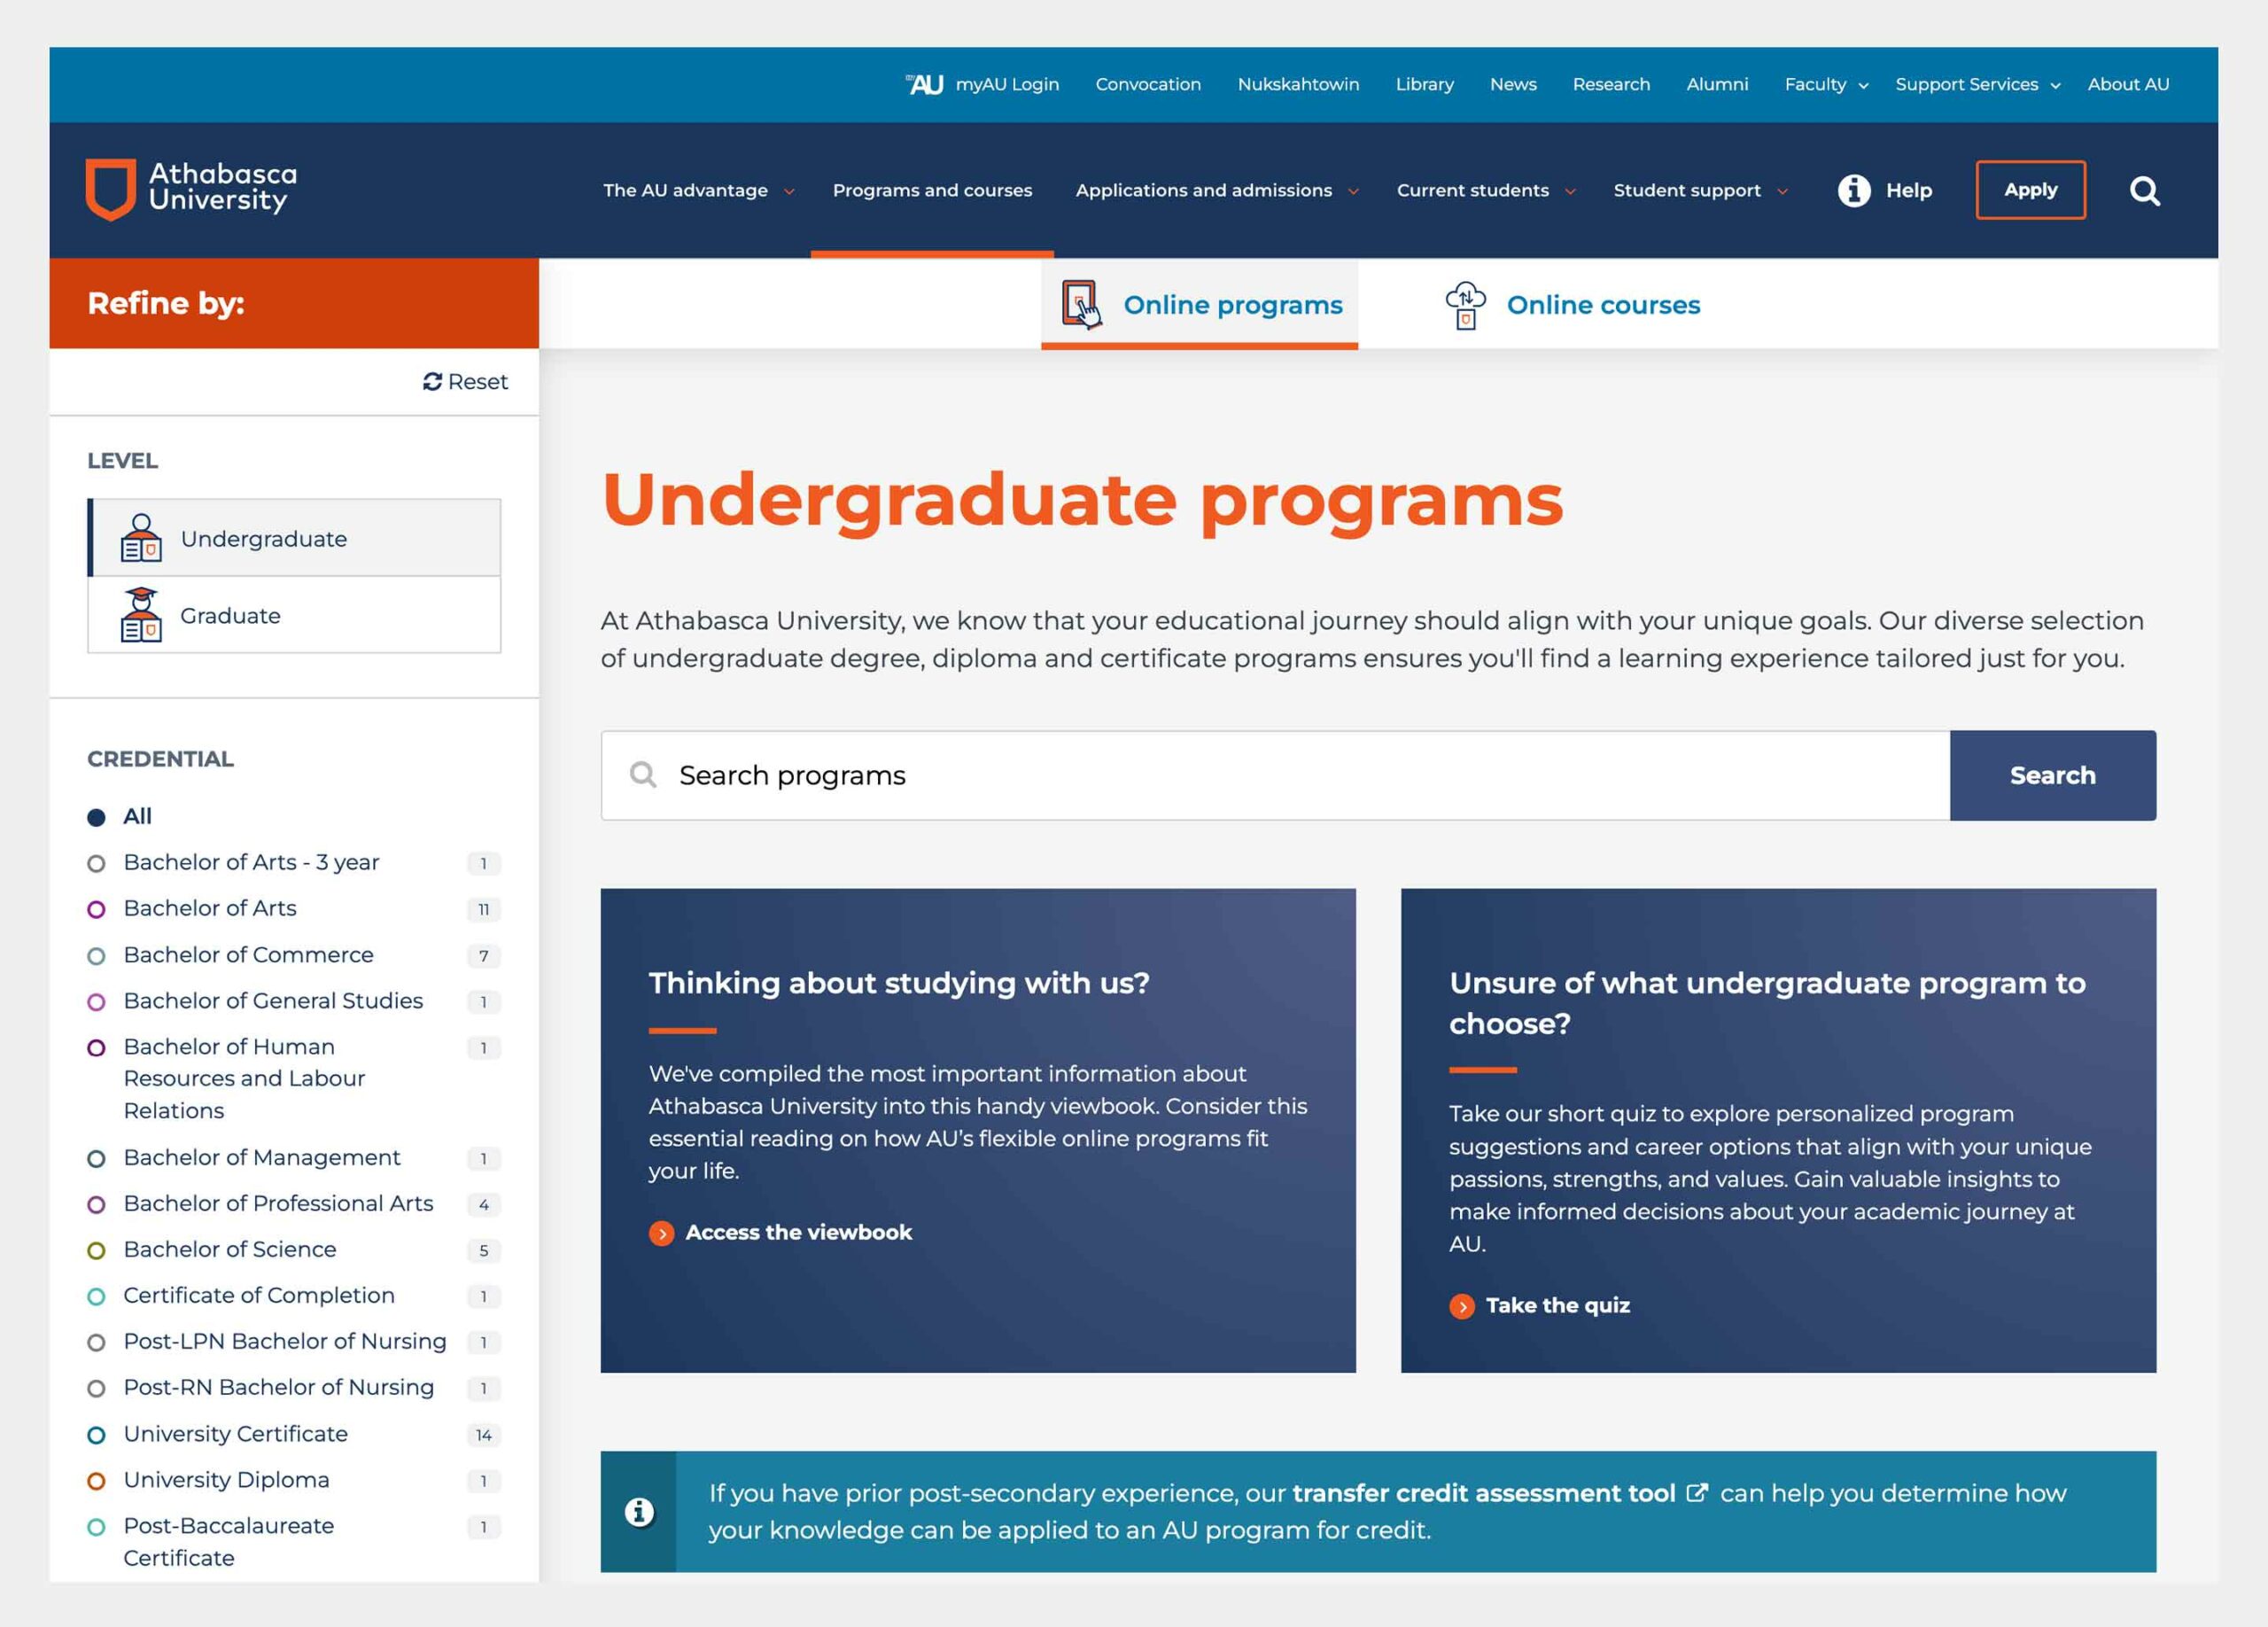
Task: Open Programs and courses nav item
Action: 932,190
